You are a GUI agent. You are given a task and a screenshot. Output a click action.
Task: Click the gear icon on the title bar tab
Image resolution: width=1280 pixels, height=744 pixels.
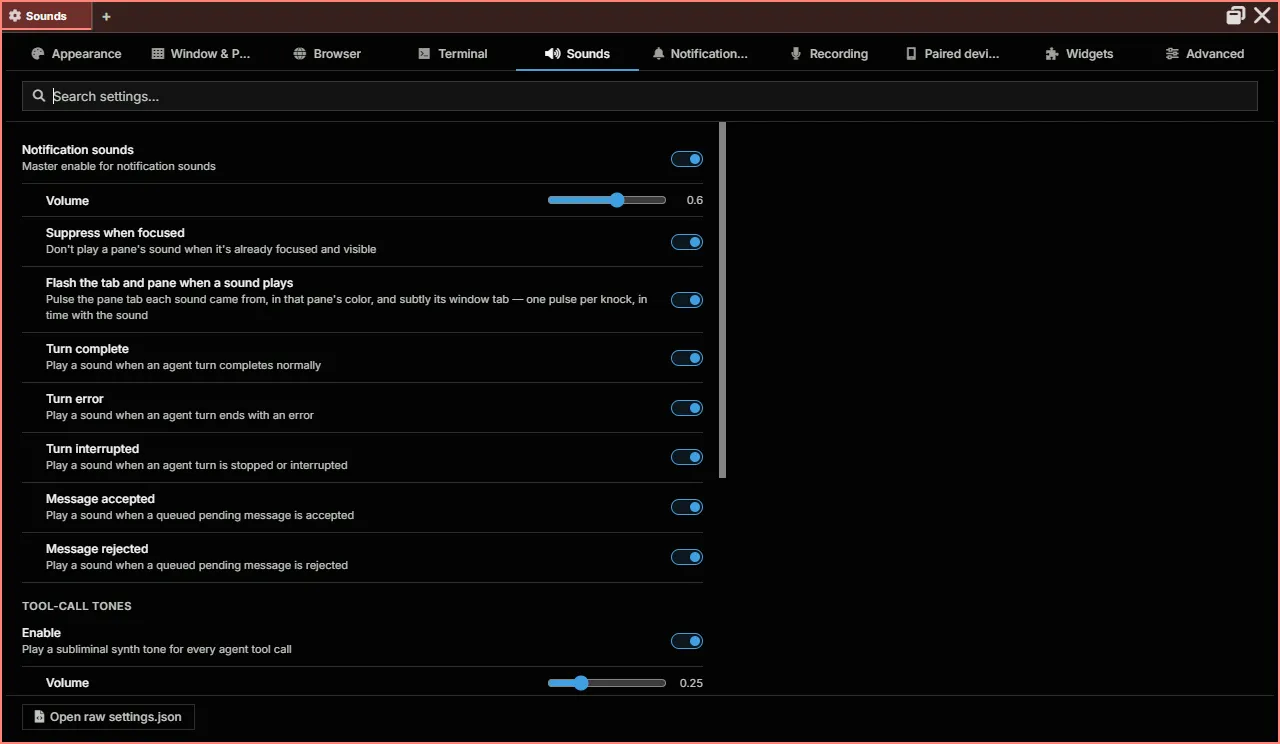click(15, 16)
